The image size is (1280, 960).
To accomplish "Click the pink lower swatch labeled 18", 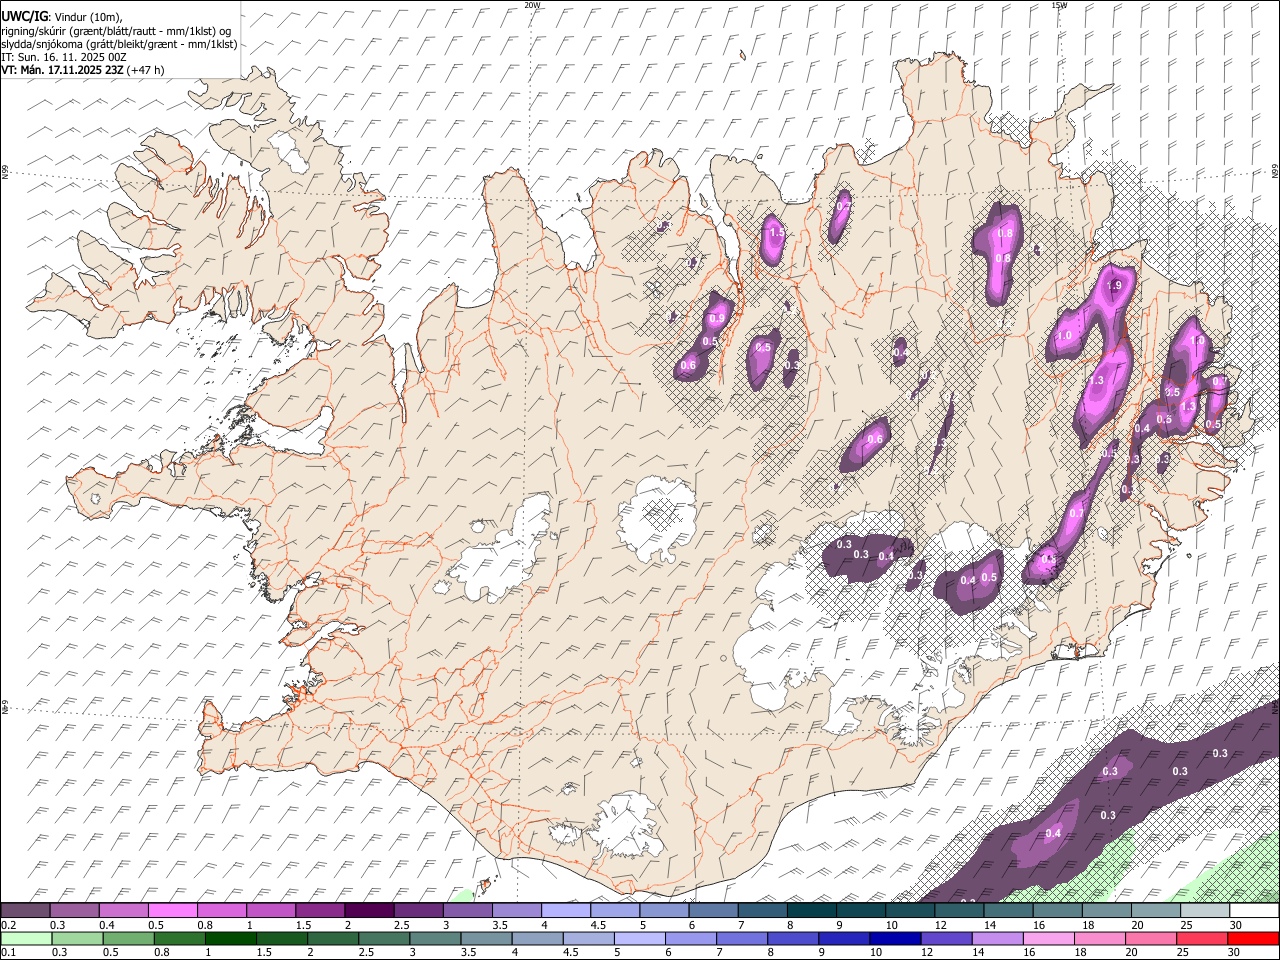I will tap(1100, 938).
